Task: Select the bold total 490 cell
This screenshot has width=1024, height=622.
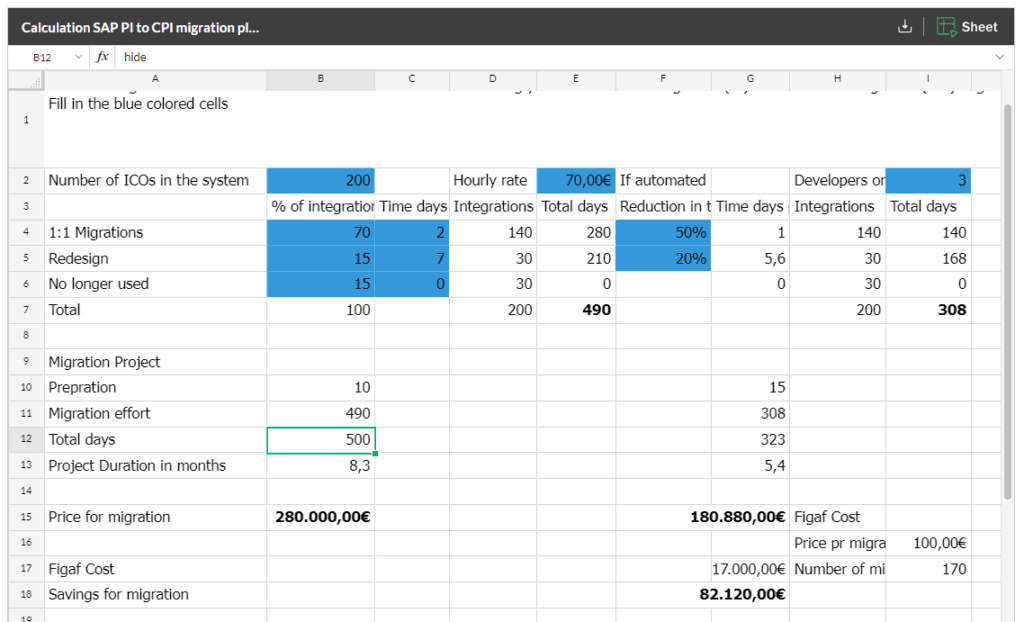Action: coord(576,310)
